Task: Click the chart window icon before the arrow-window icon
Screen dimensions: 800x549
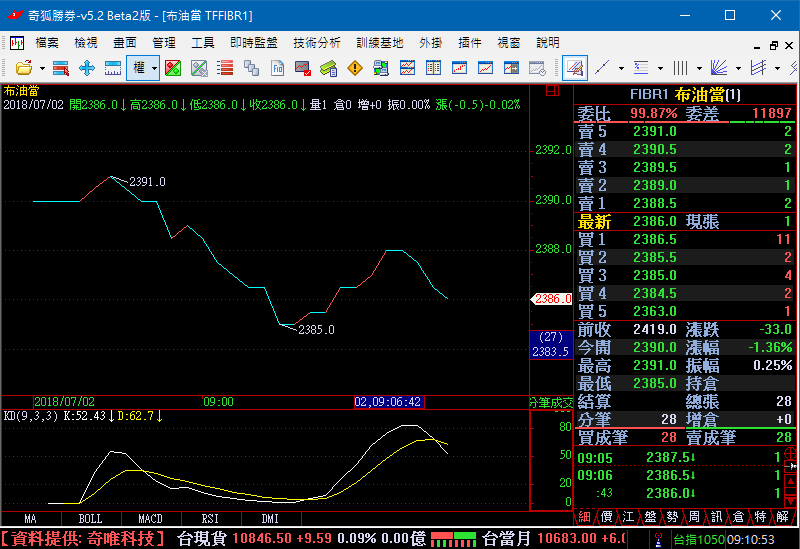Action: pyautogui.click(x=485, y=68)
